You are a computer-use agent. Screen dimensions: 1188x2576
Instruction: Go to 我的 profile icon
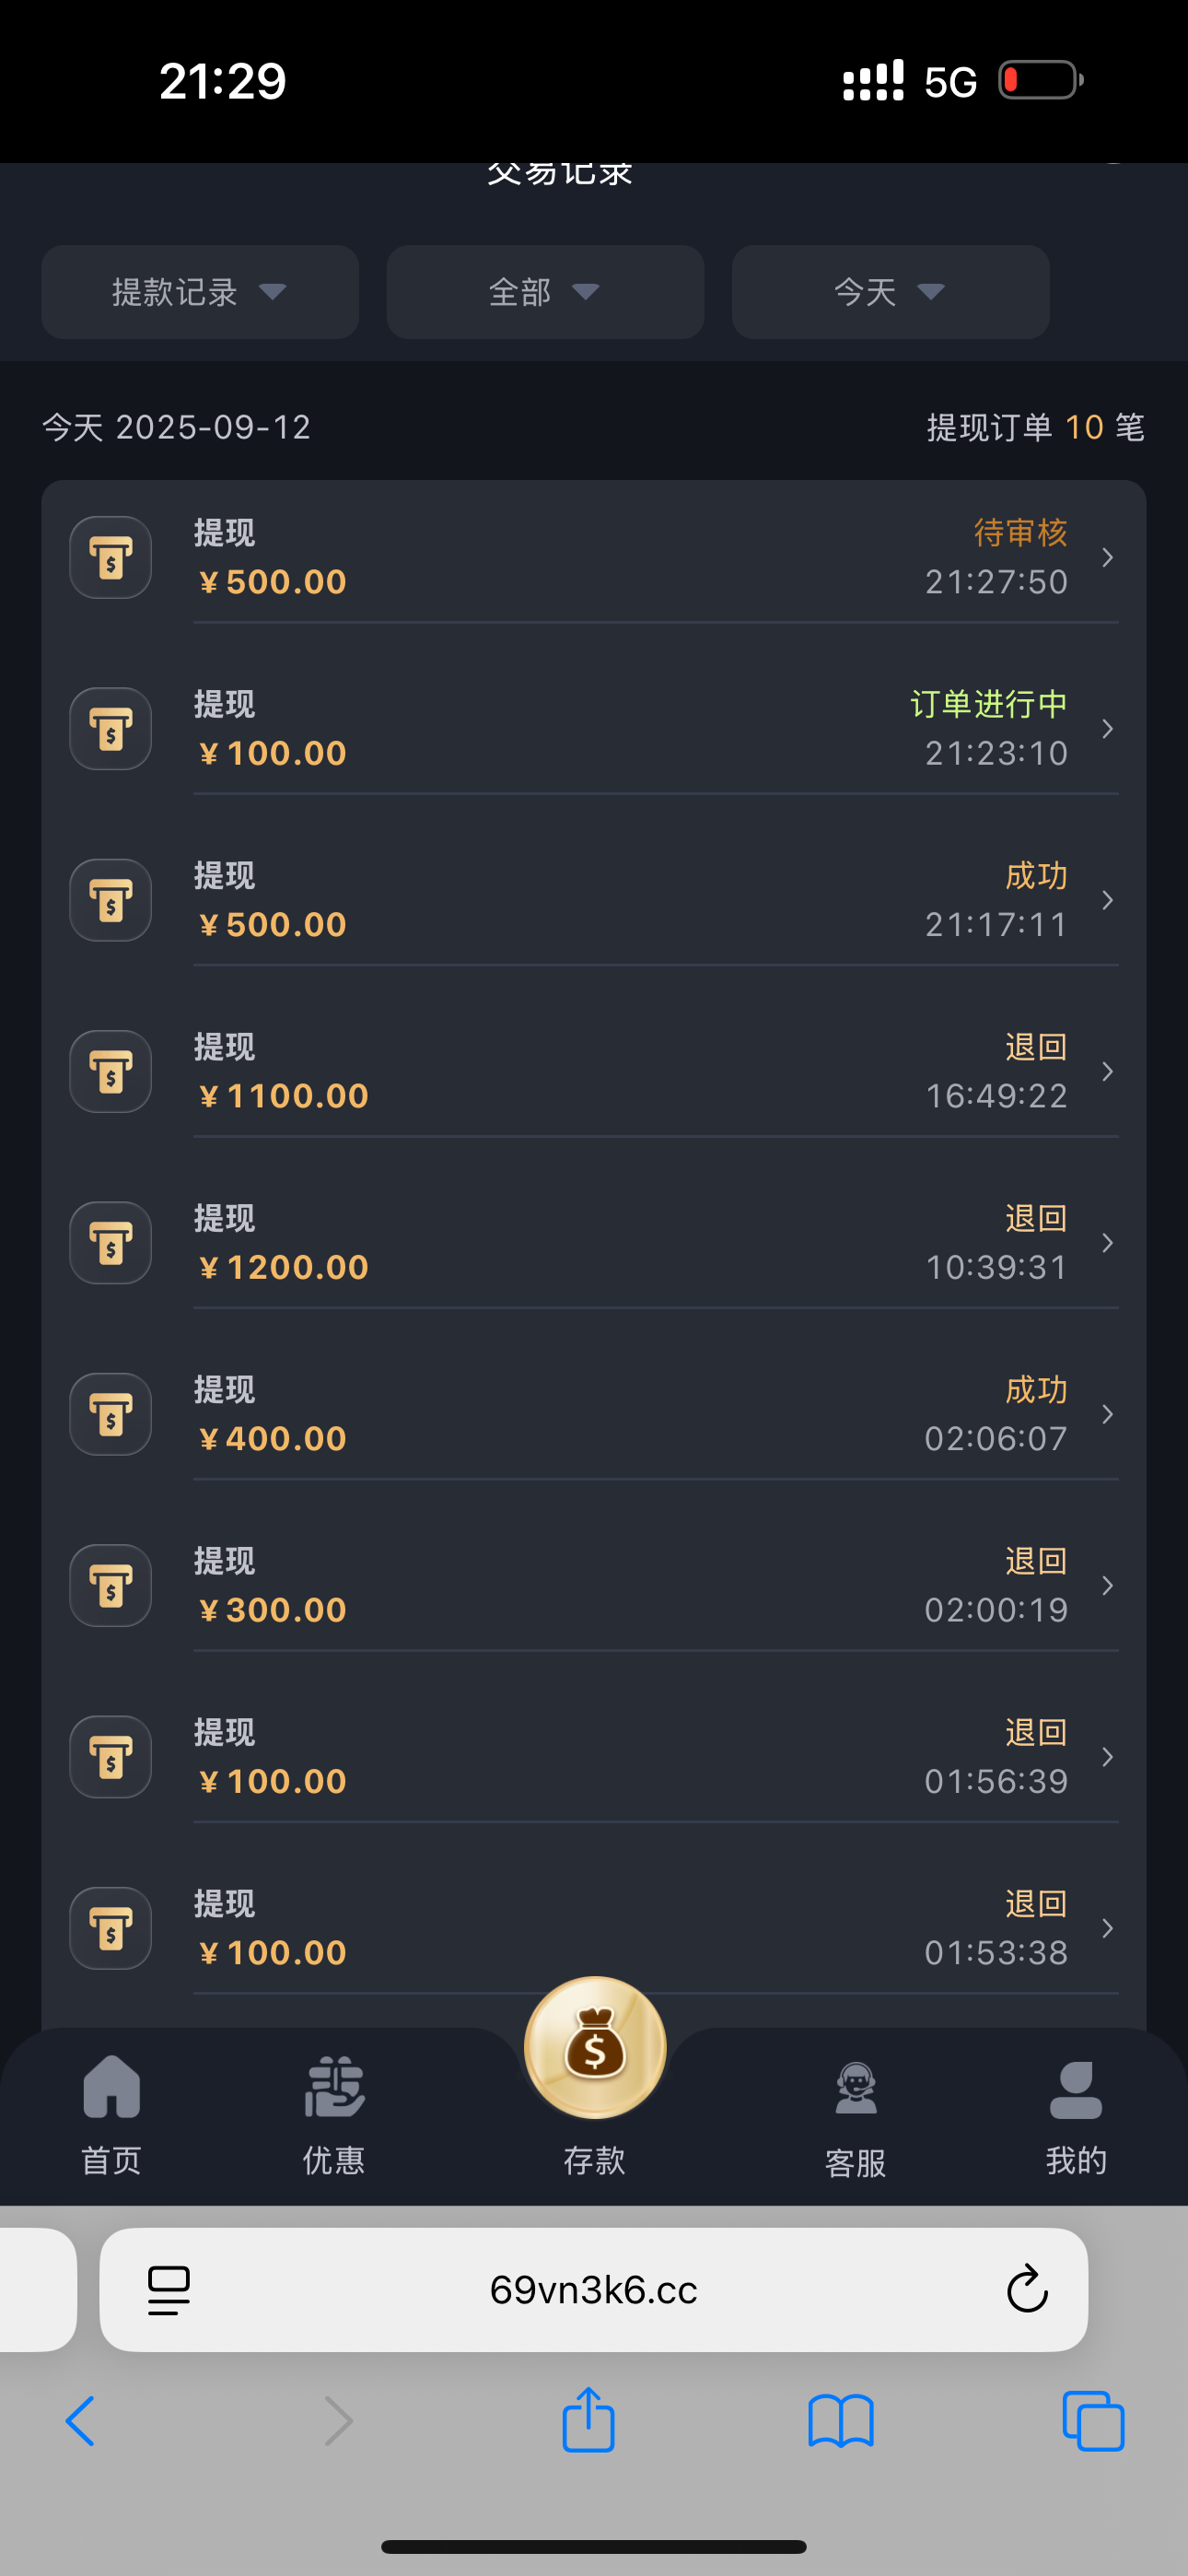point(1075,2089)
